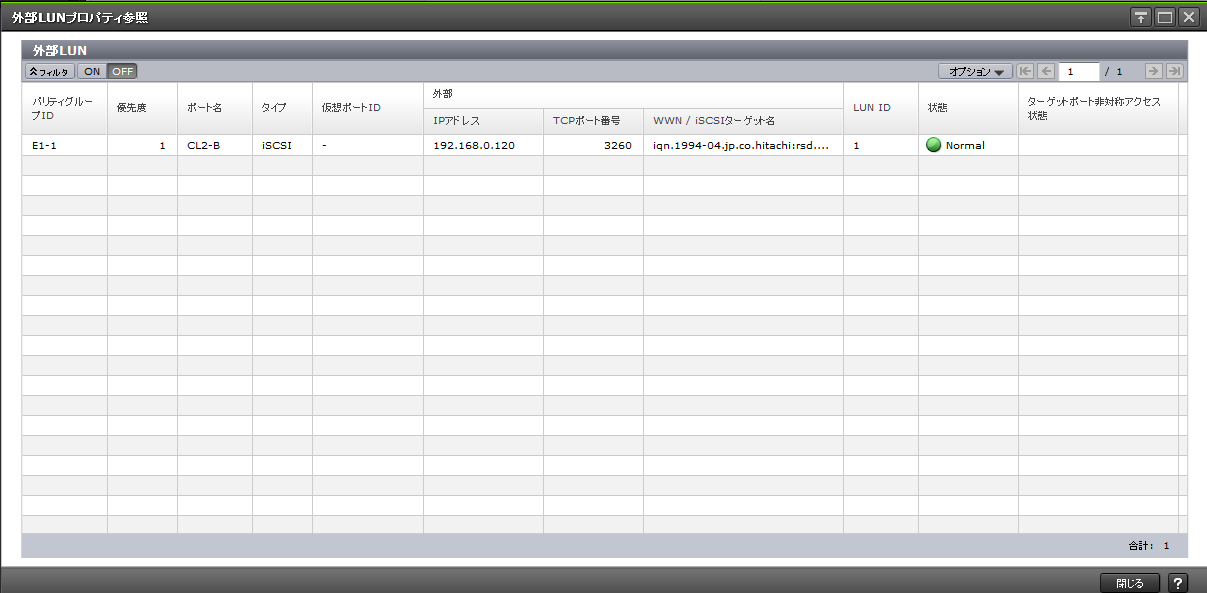Roll up the dialog using the pin-up icon

1141,16
